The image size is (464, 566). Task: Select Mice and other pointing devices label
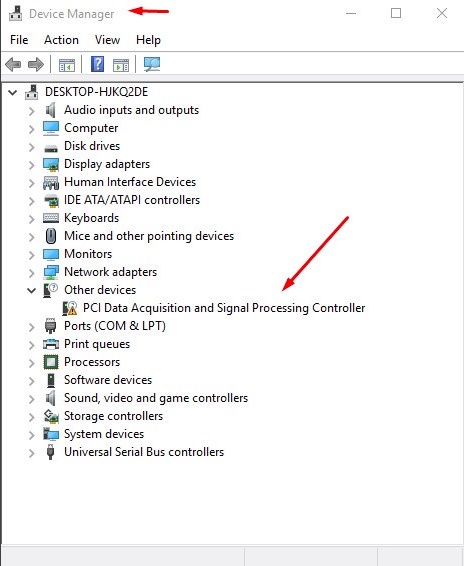click(149, 236)
